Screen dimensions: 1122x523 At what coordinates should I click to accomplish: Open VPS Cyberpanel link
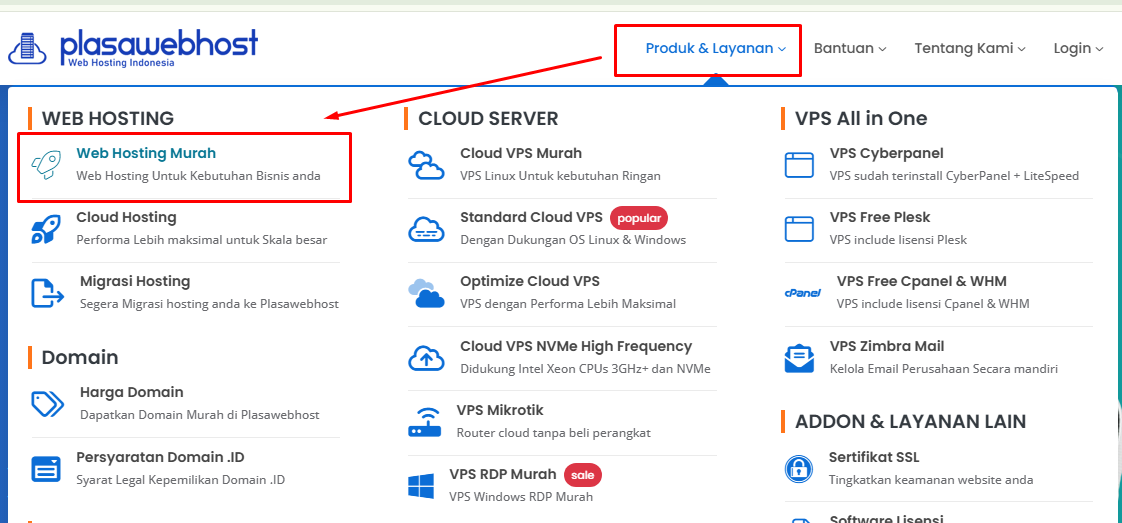point(887,153)
